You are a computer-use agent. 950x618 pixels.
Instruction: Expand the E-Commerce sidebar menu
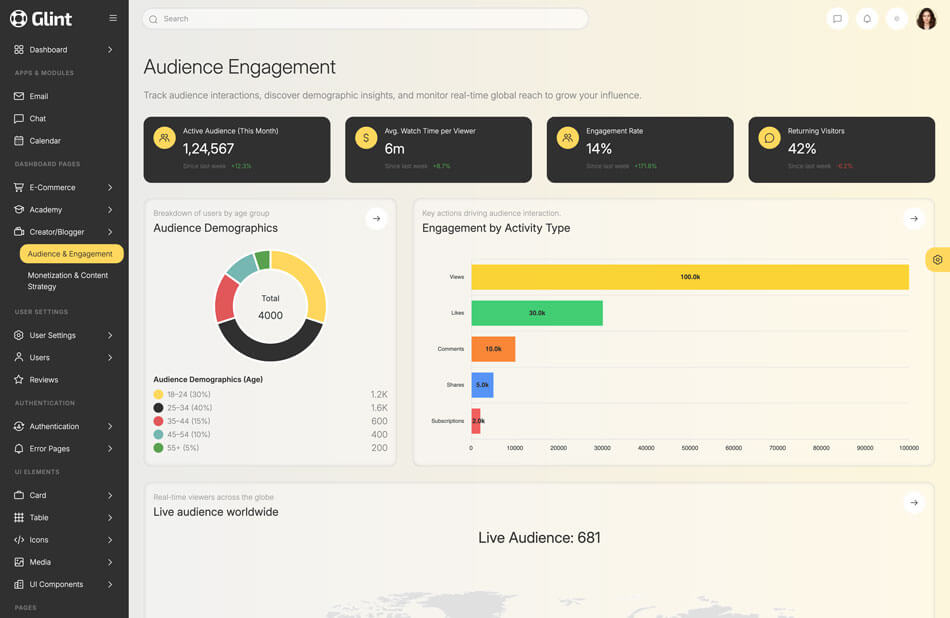[64, 187]
